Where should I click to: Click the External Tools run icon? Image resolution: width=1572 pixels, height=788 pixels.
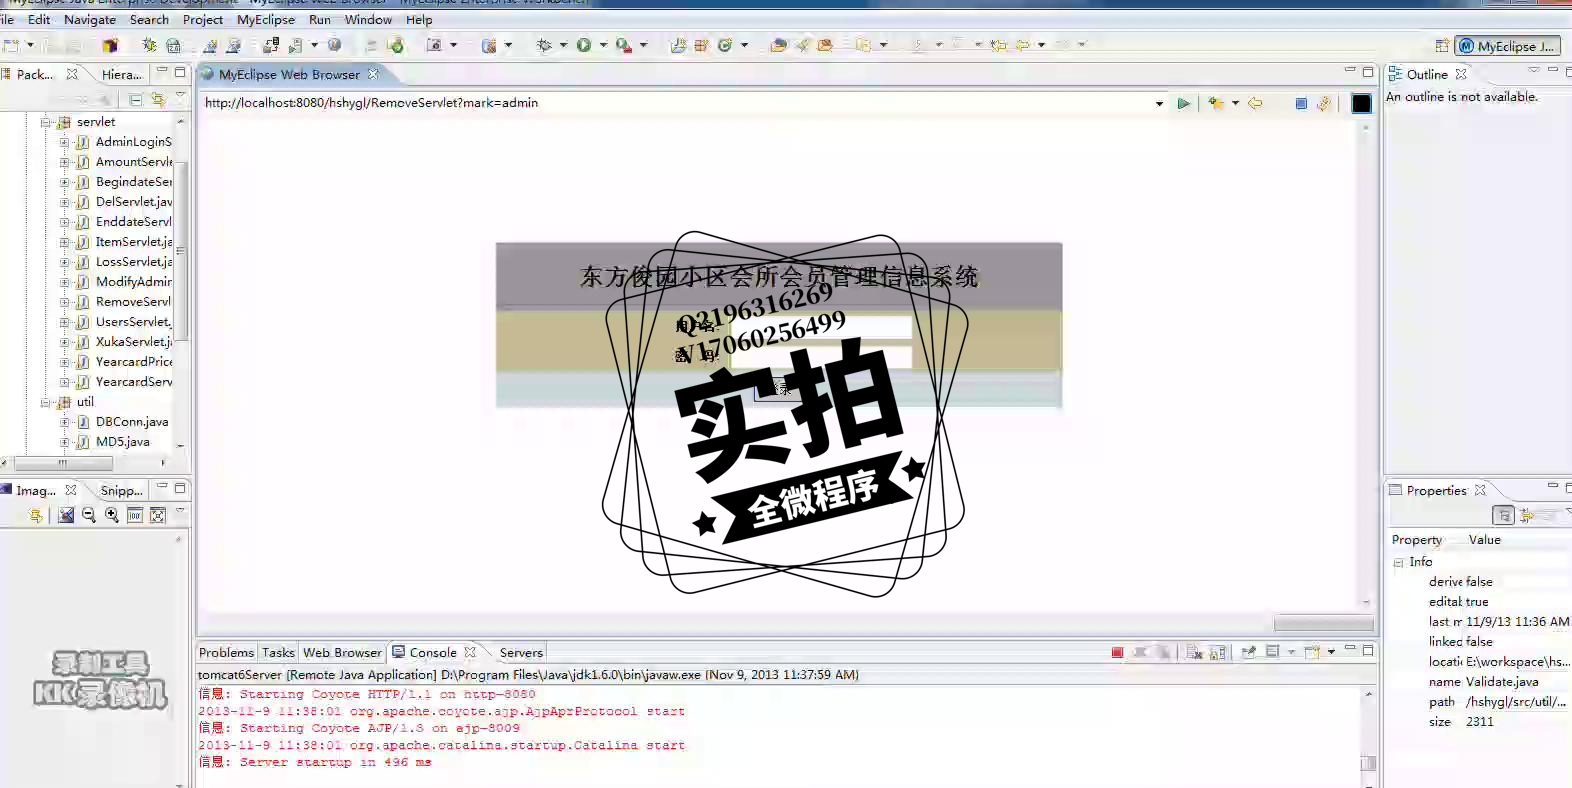click(623, 45)
